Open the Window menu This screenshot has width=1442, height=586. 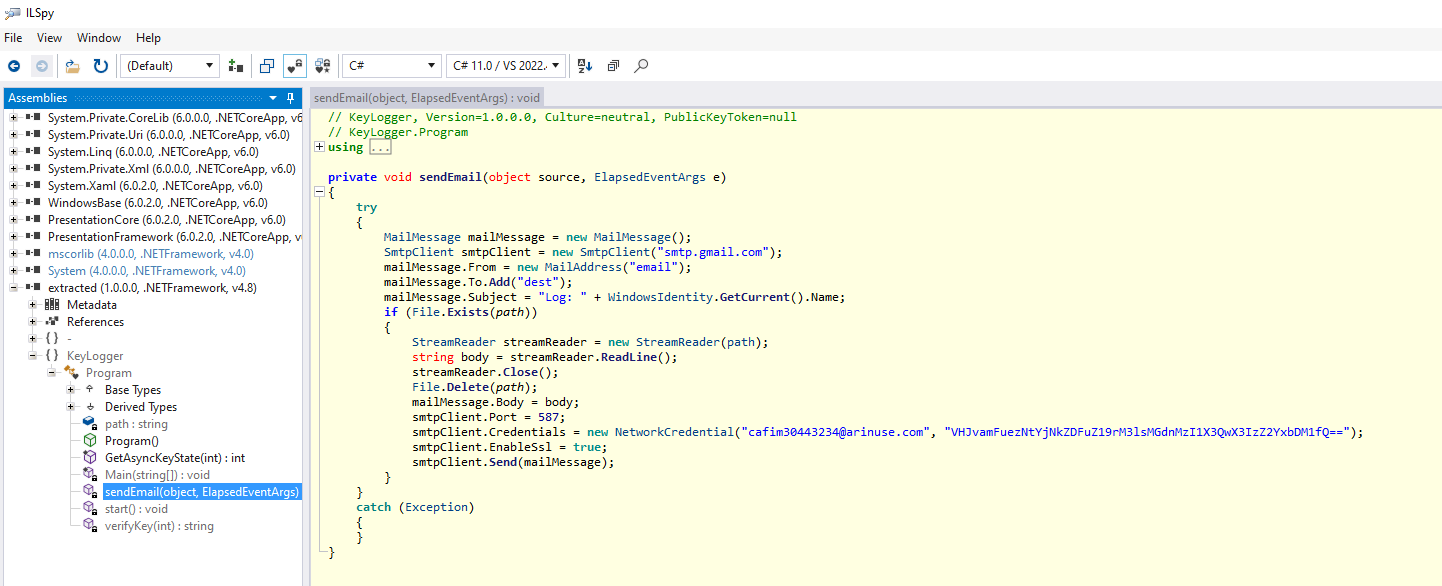99,38
